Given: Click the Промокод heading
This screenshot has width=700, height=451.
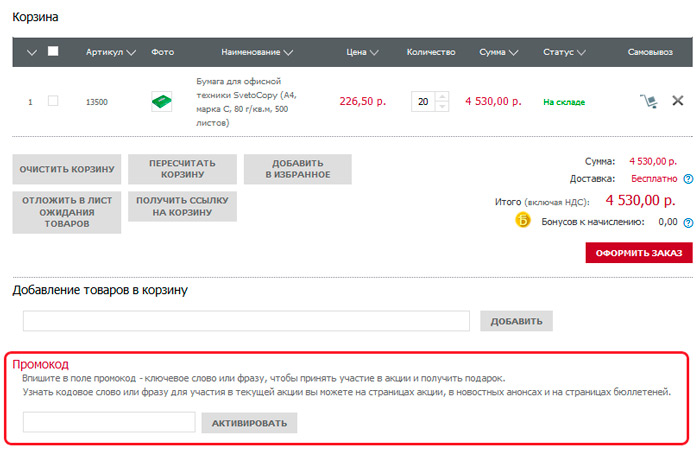Looking at the screenshot, I should 41,364.
